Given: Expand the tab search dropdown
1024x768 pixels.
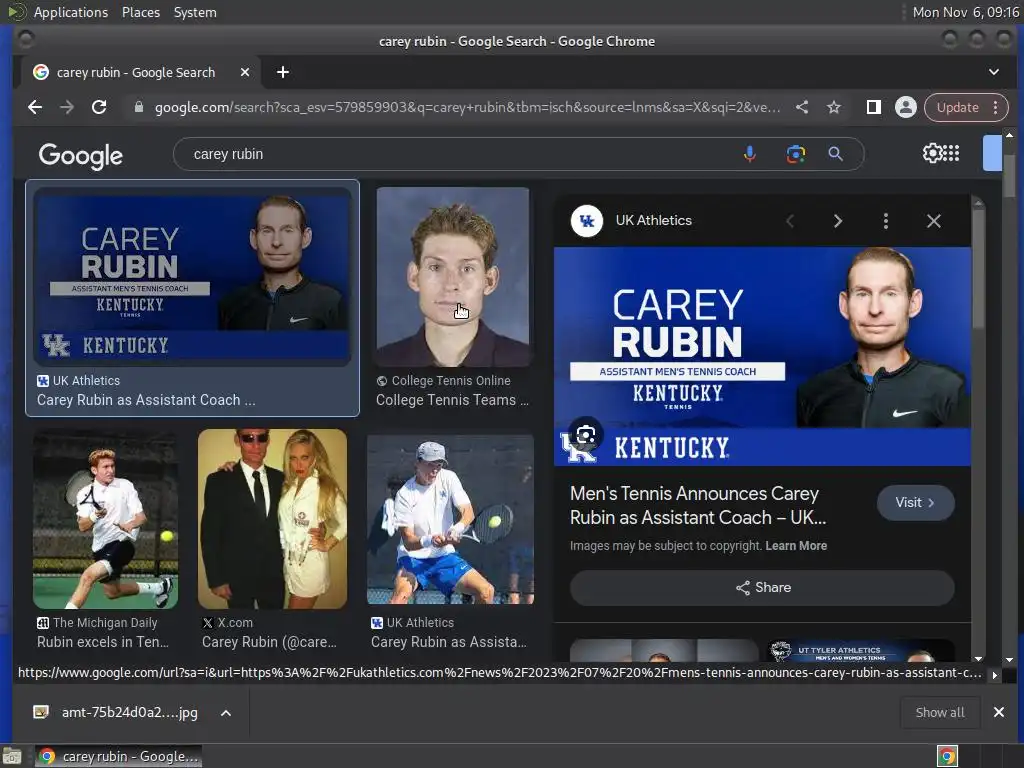Looking at the screenshot, I should 993,72.
